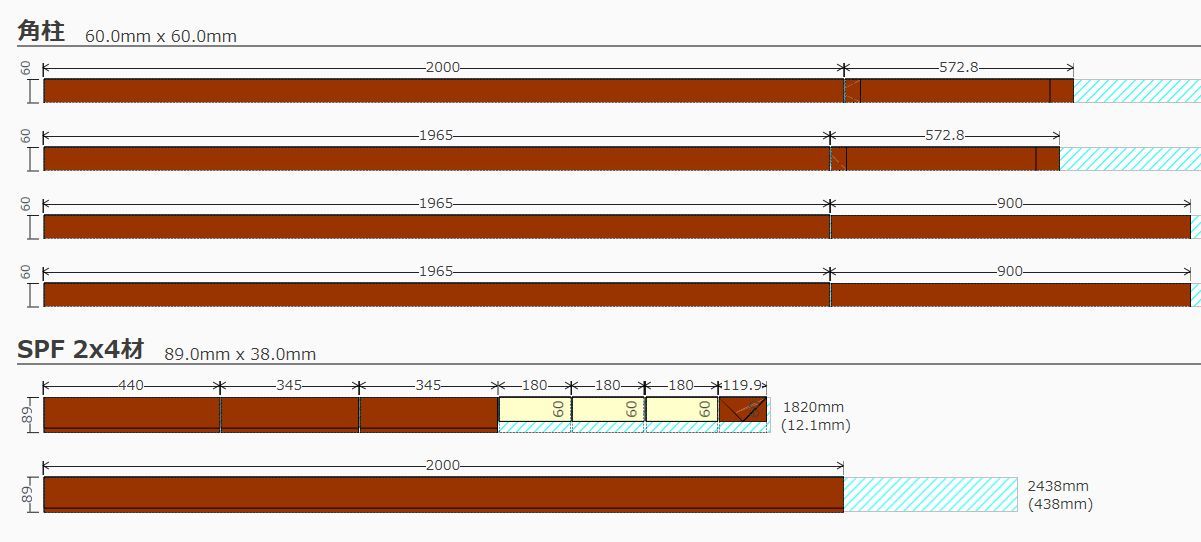
Task: Select the 900 brown piece in fourth 角柱 row
Action: tap(1011, 294)
